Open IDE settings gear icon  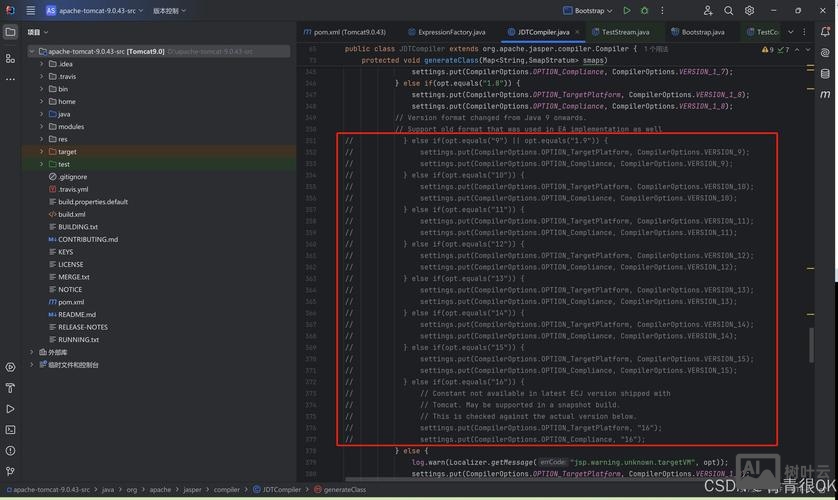pos(749,10)
